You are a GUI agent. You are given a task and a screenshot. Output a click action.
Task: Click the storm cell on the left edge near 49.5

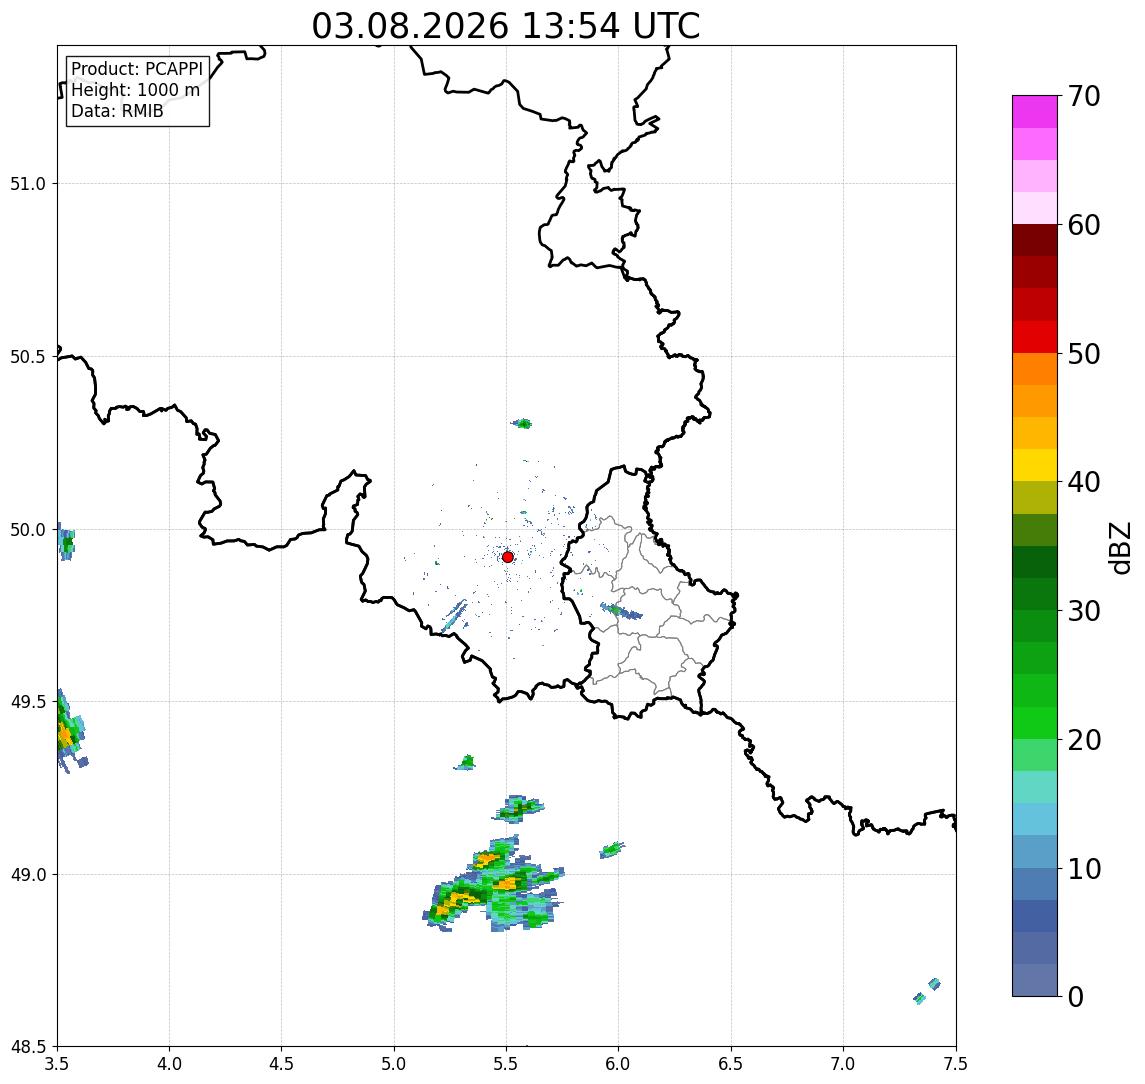click(x=70, y=730)
